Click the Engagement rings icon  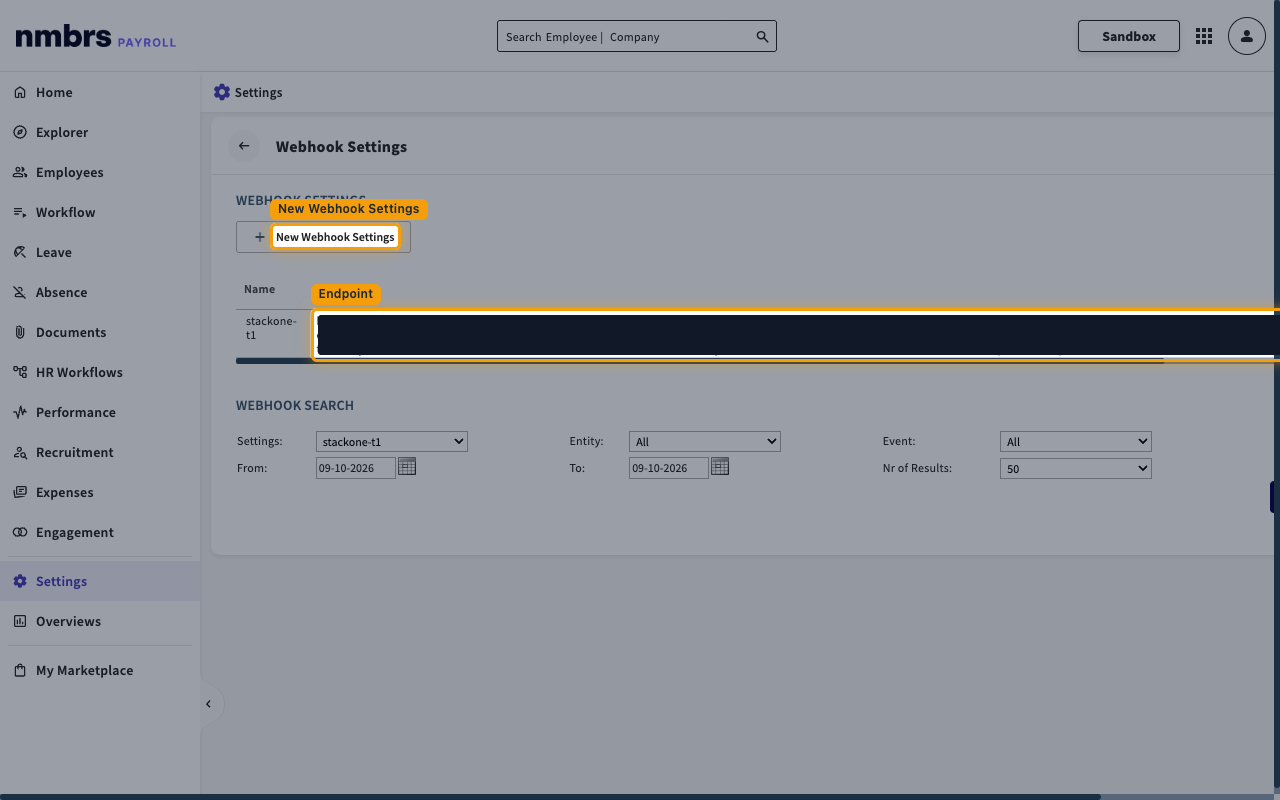click(20, 532)
